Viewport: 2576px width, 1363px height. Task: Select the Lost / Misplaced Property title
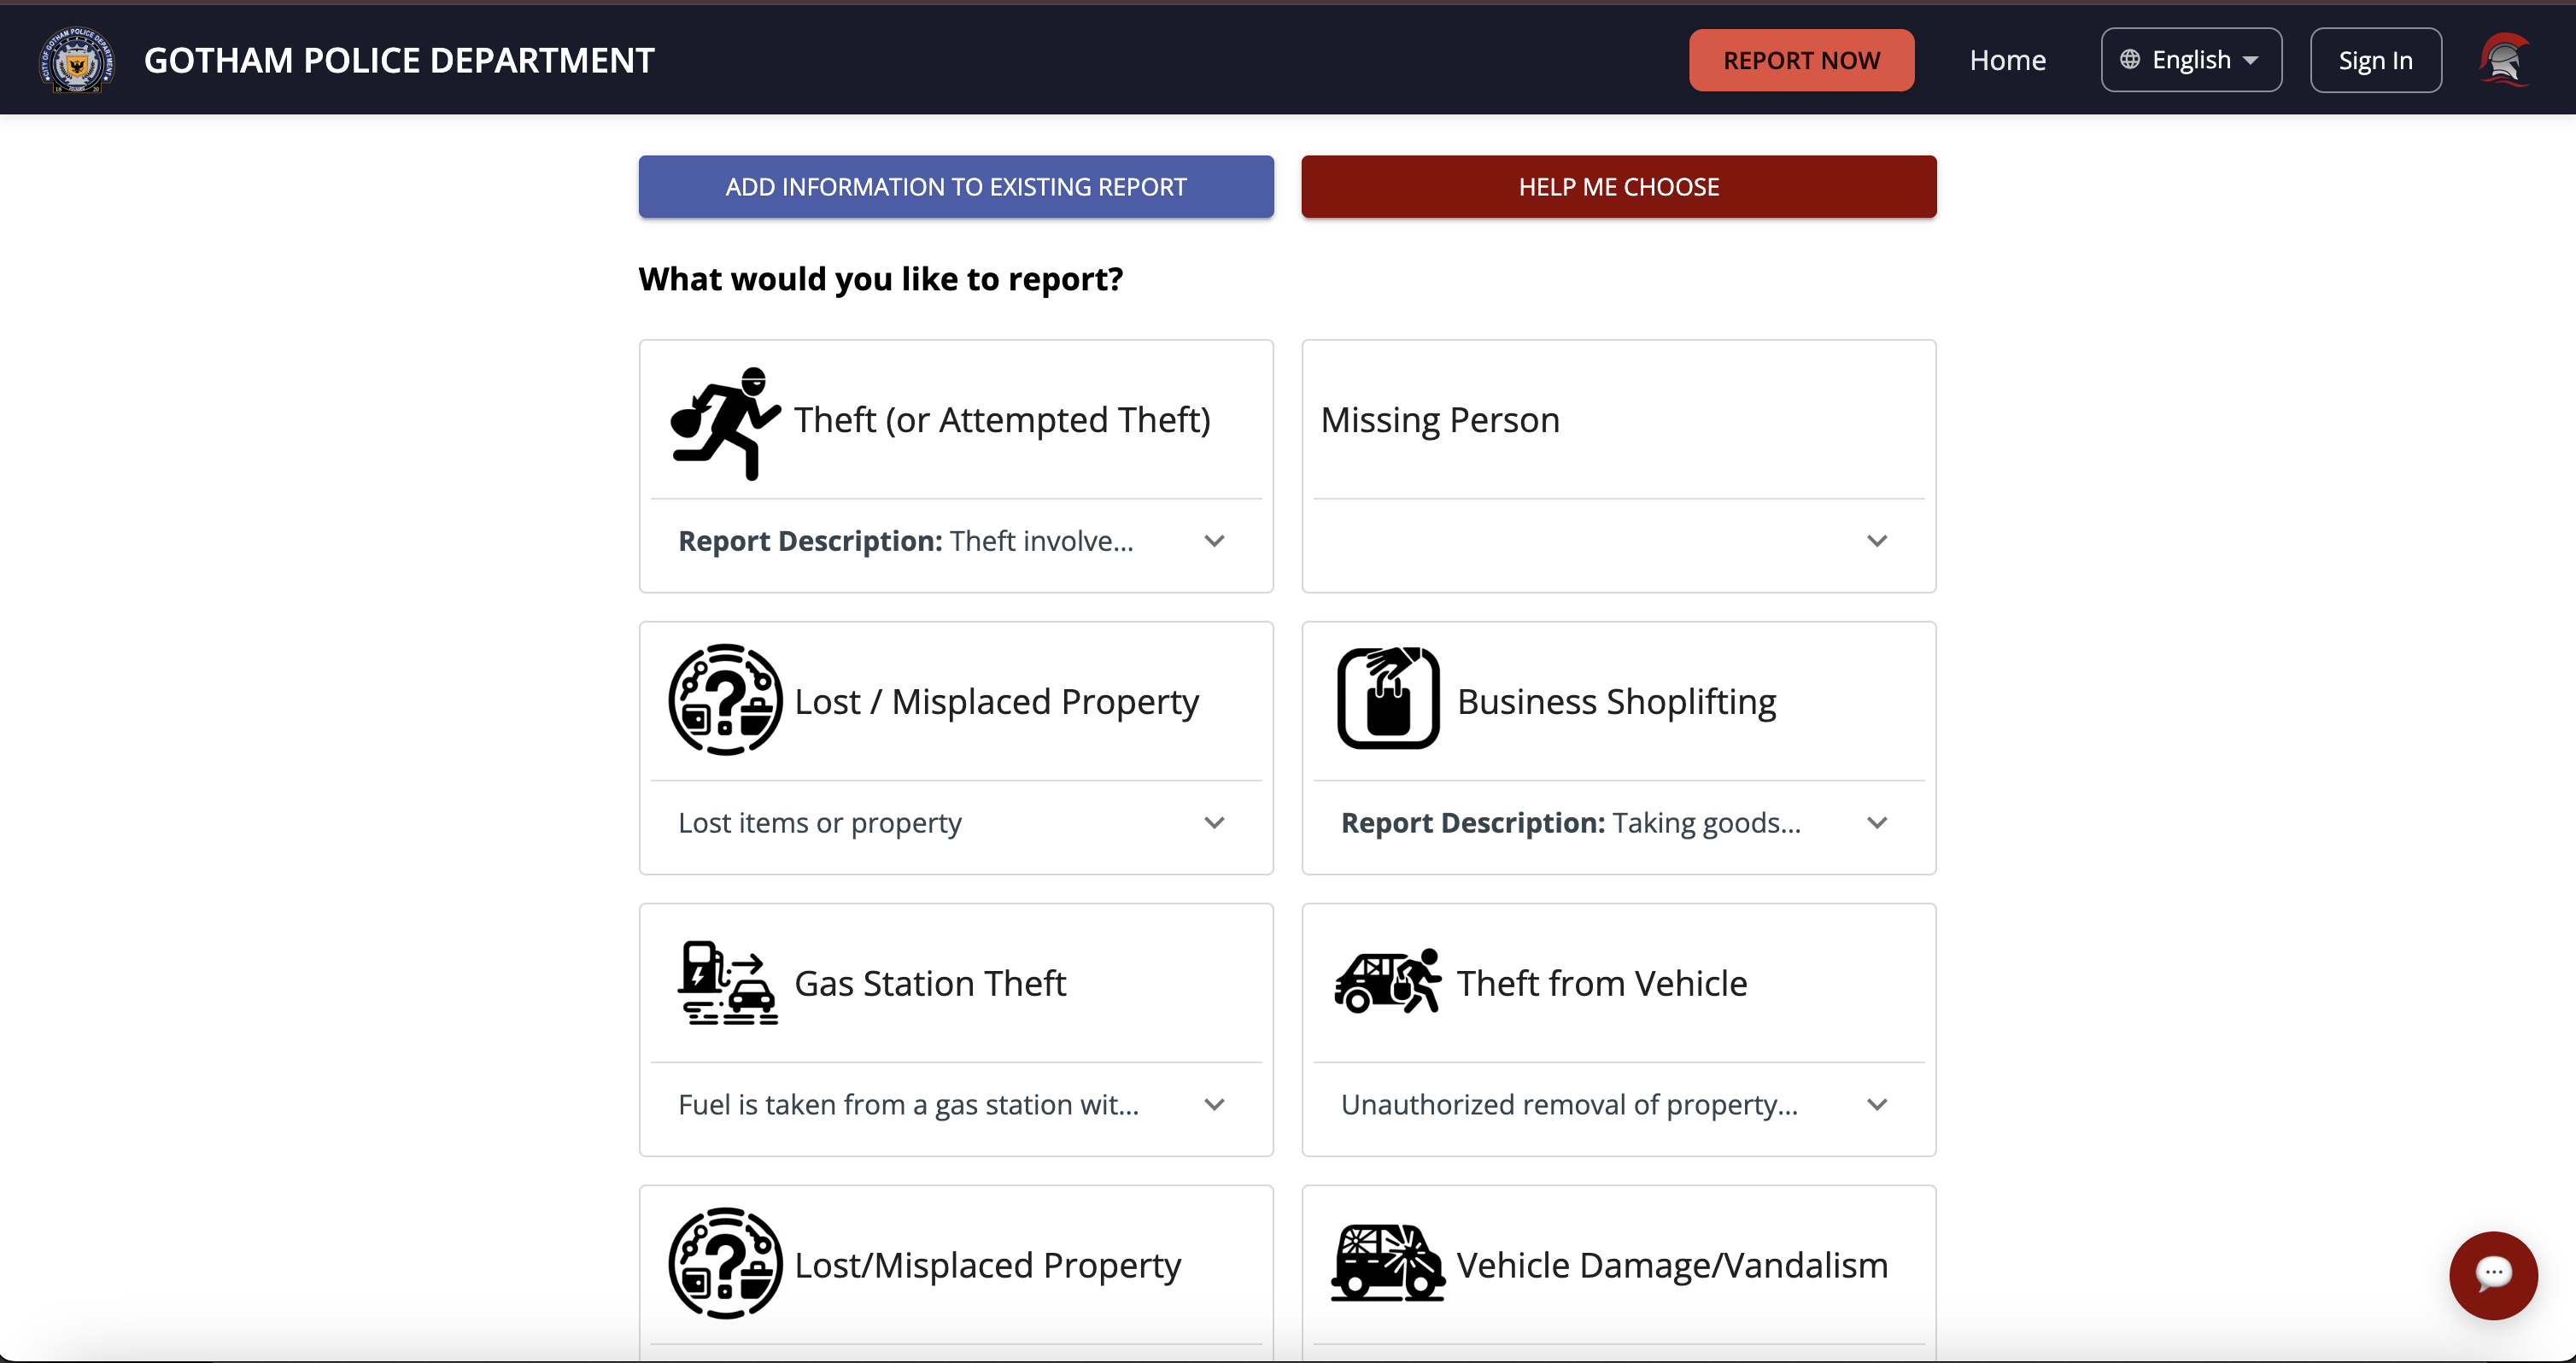pos(996,702)
